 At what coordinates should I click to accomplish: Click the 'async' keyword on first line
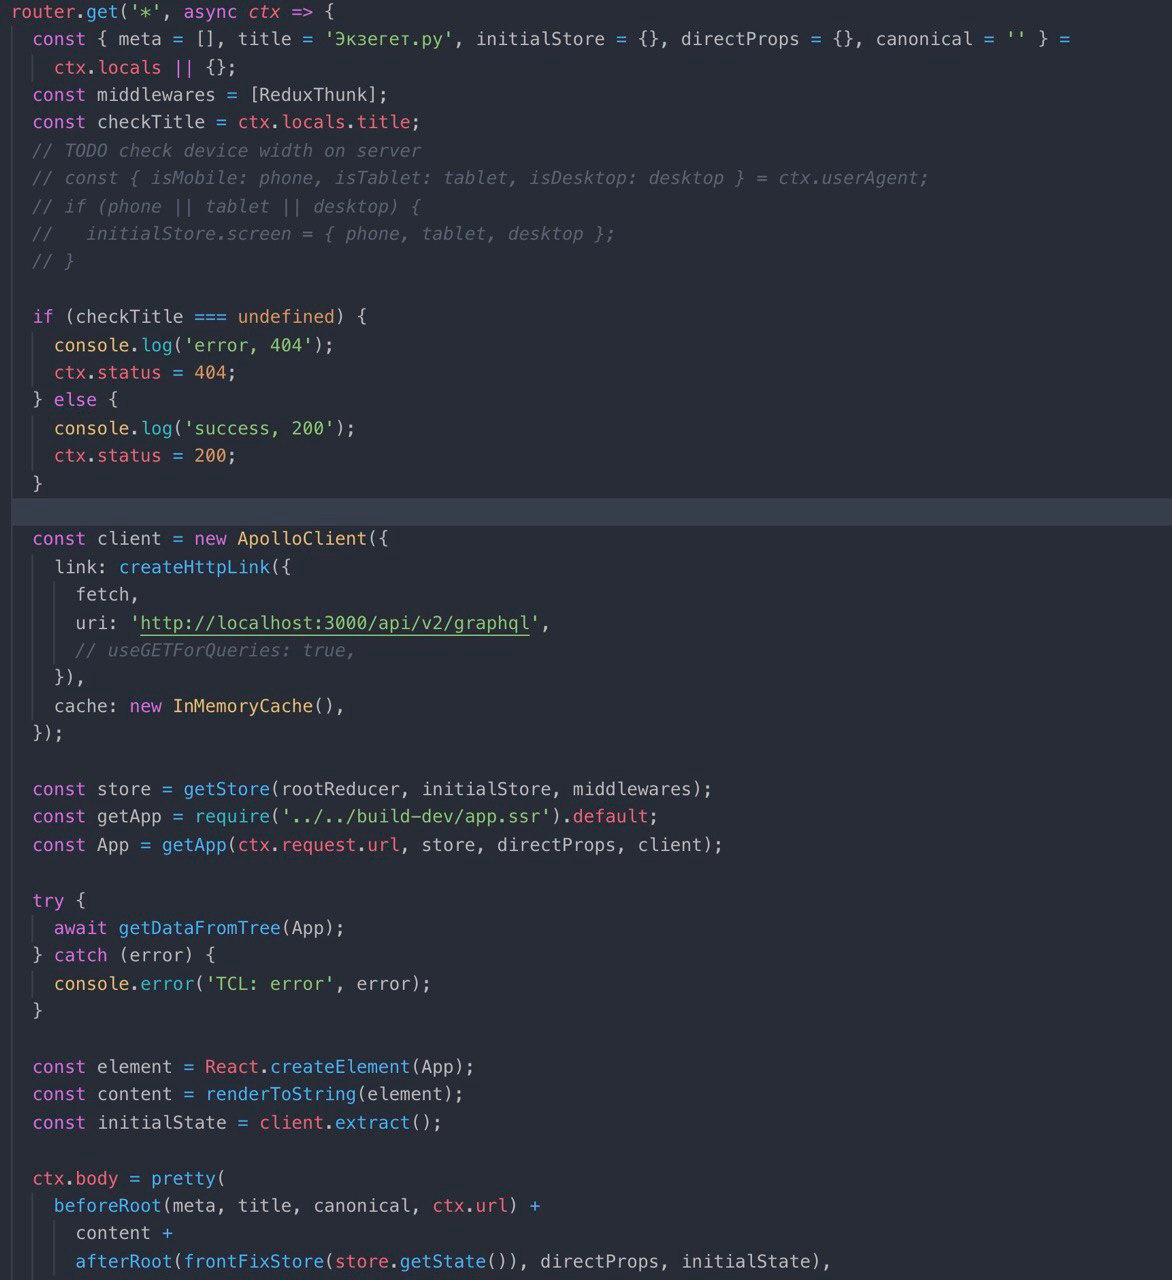pos(210,12)
